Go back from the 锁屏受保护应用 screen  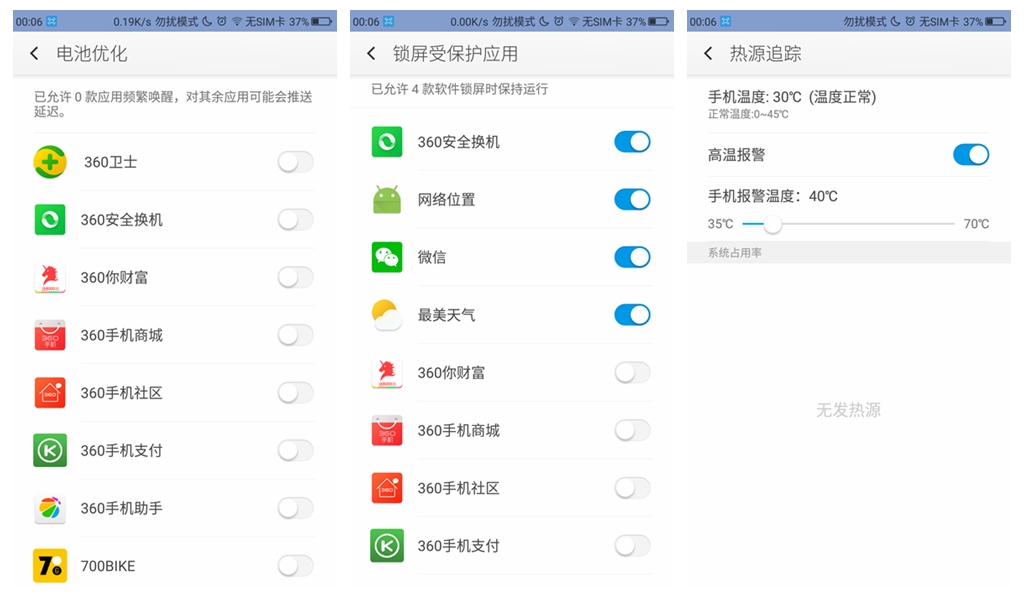click(372, 54)
